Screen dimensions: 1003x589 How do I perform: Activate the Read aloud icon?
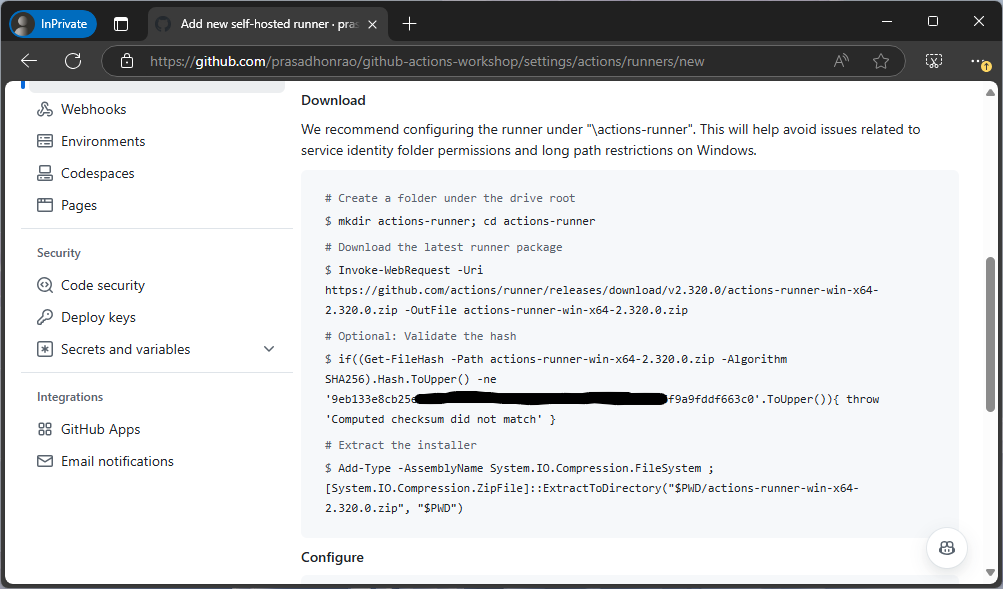pos(841,61)
